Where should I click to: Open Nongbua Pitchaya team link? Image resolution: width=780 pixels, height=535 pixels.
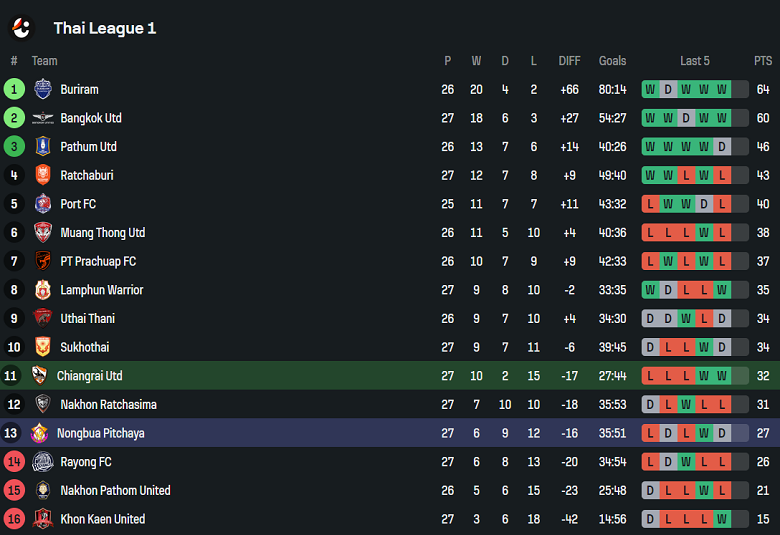tap(100, 433)
